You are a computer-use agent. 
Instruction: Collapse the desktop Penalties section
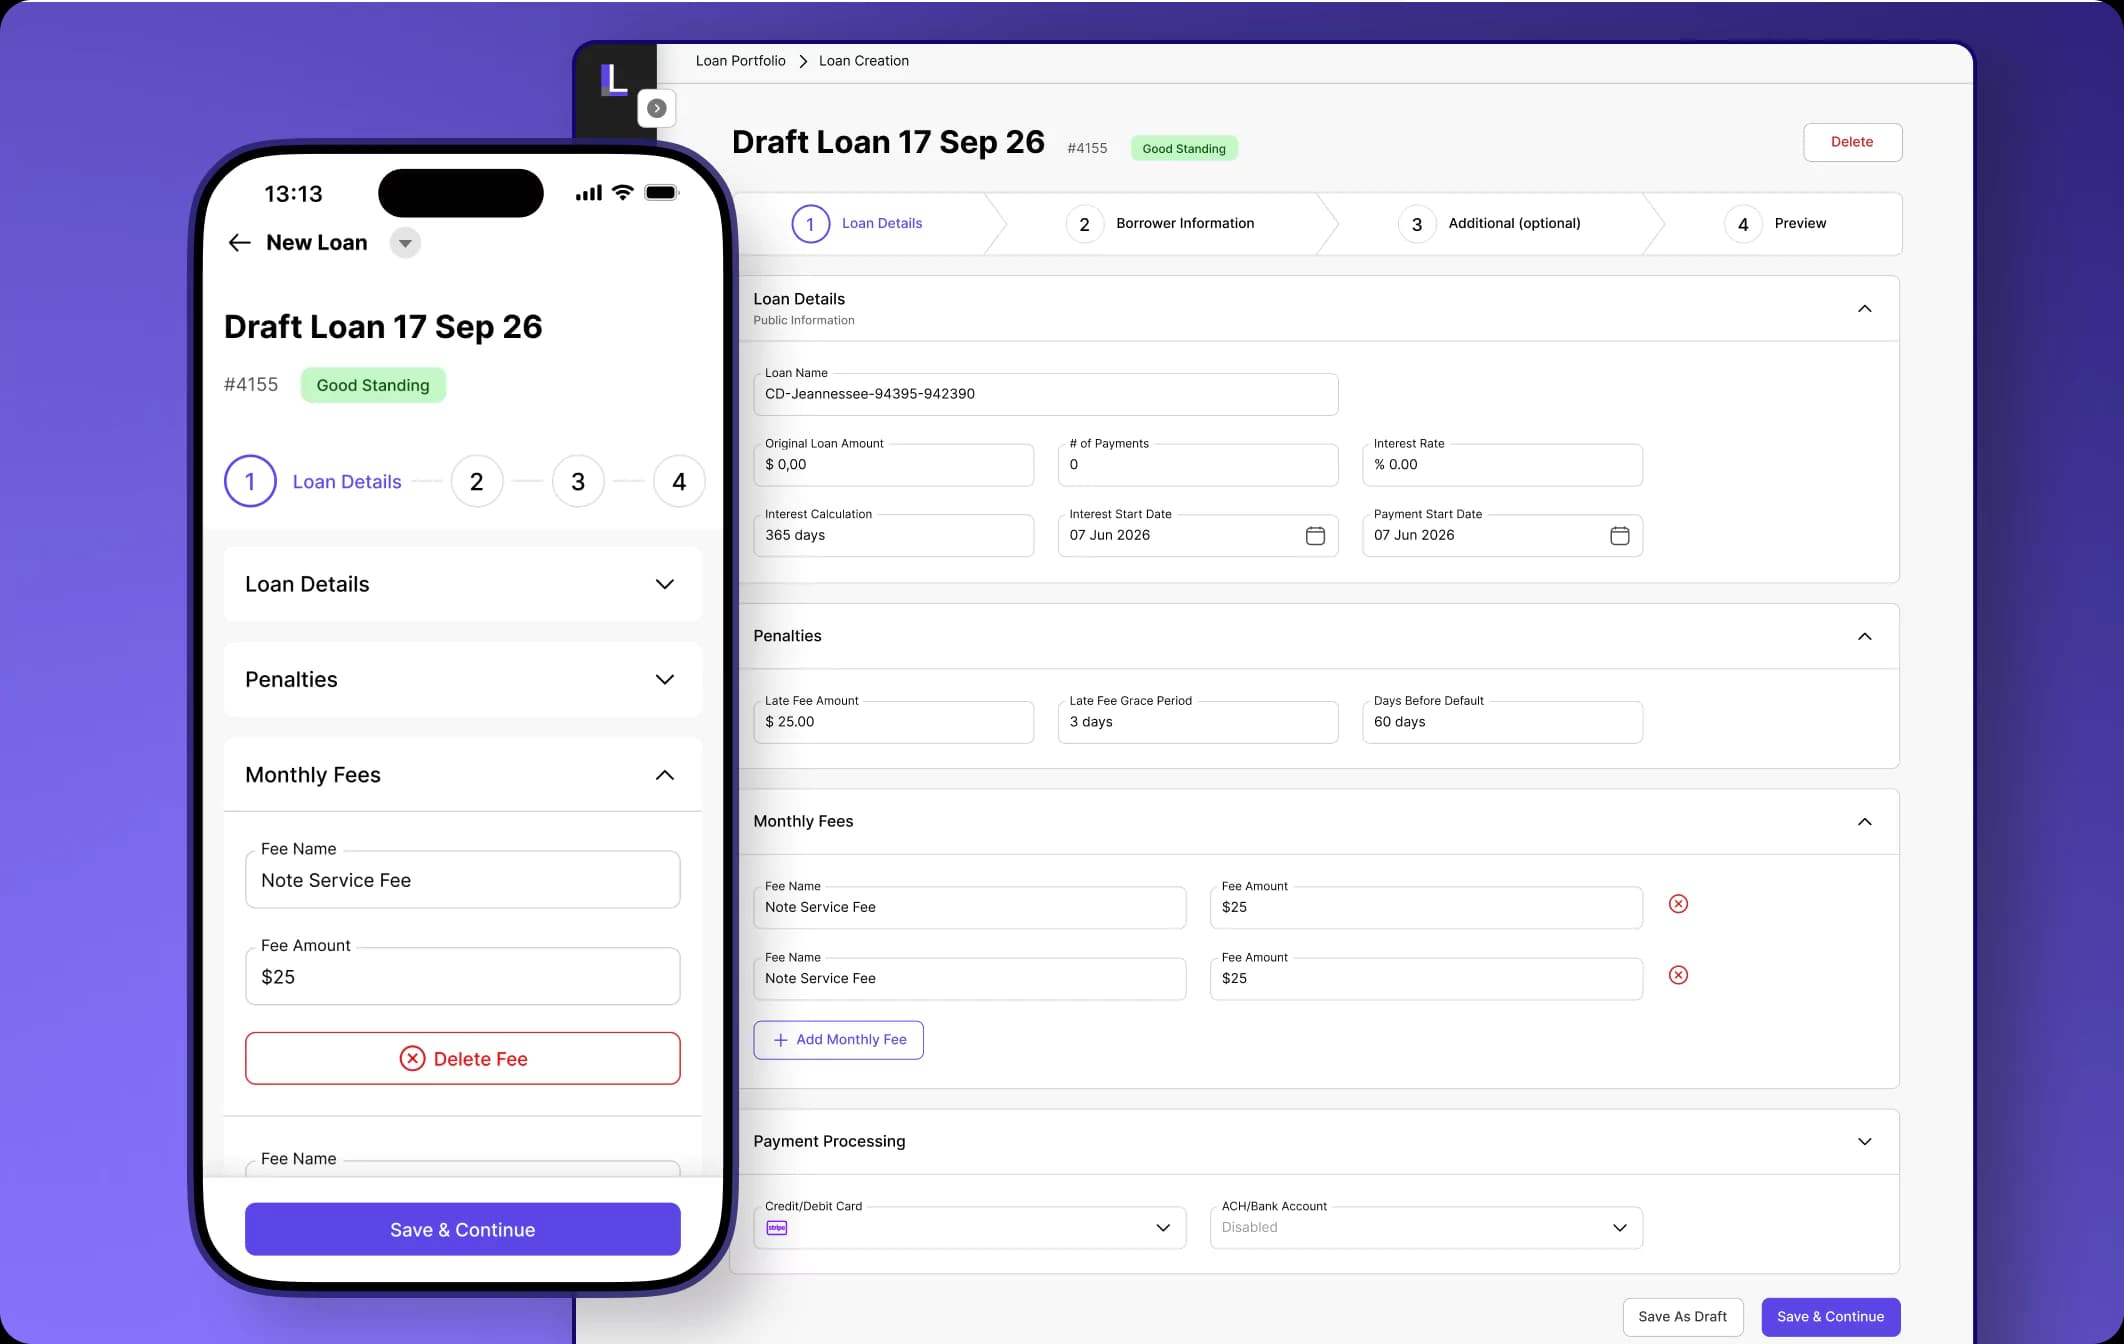[1864, 637]
